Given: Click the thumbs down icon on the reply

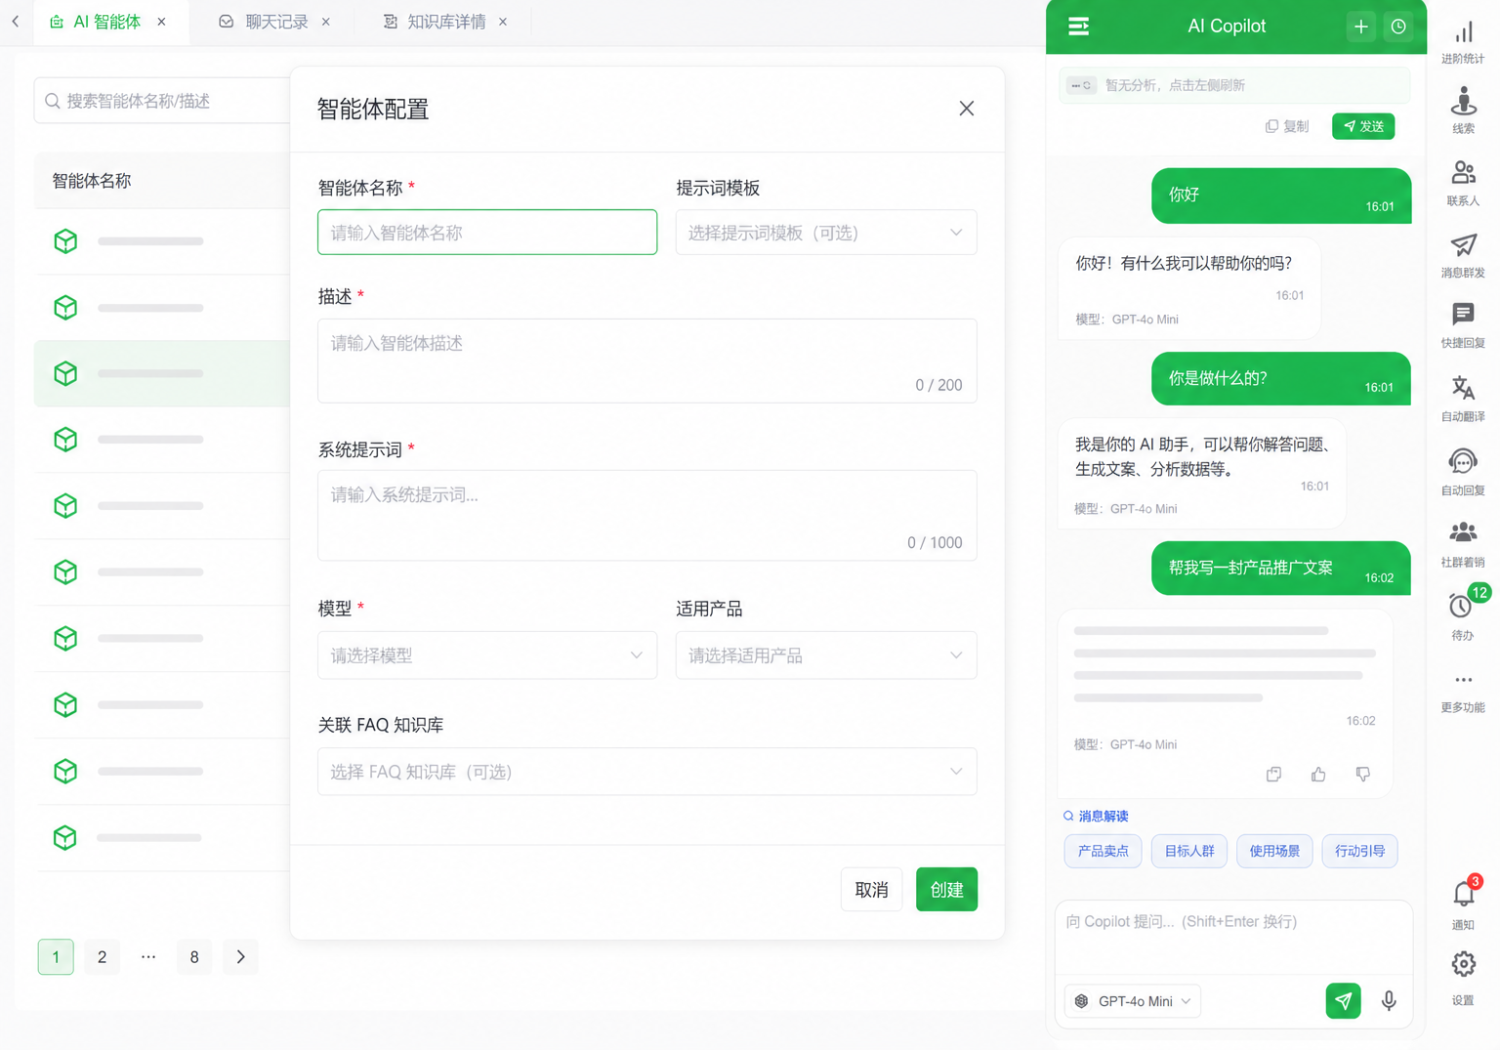Looking at the screenshot, I should pyautogui.click(x=1362, y=774).
